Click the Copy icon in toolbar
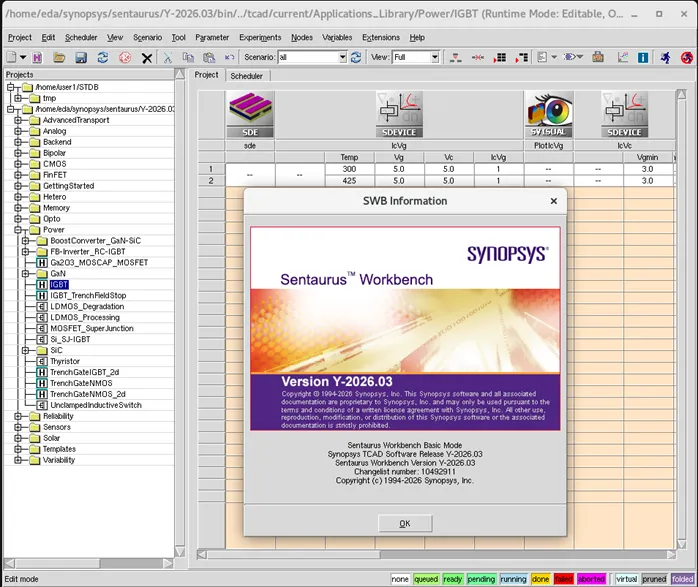The height and width of the screenshot is (587, 698). pos(188,57)
